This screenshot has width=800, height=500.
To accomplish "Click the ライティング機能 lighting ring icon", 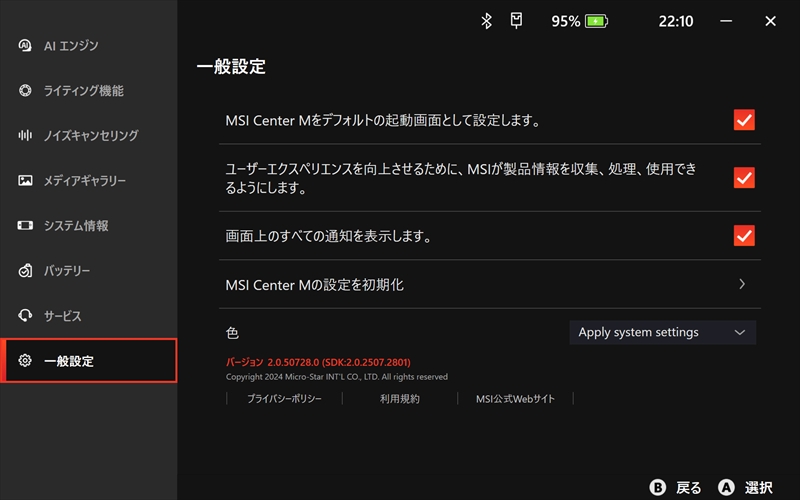I will pos(25,90).
